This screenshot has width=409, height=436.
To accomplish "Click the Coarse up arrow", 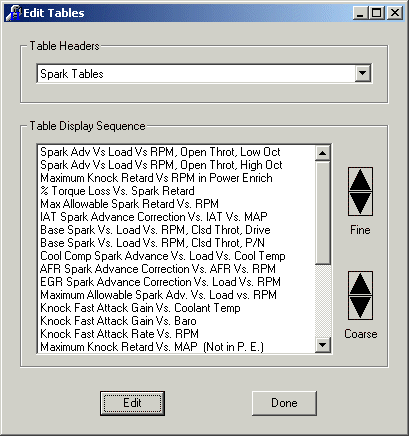I will [x=360, y=283].
